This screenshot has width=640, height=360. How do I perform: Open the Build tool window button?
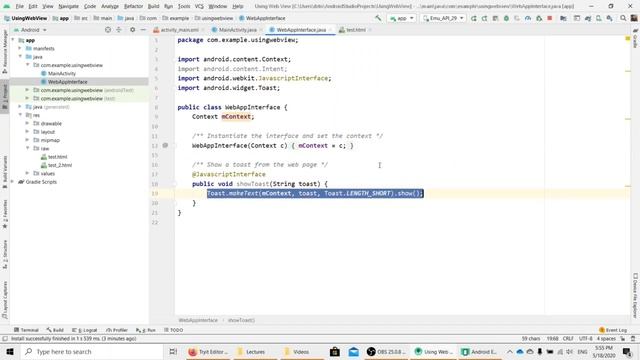coord(55,330)
